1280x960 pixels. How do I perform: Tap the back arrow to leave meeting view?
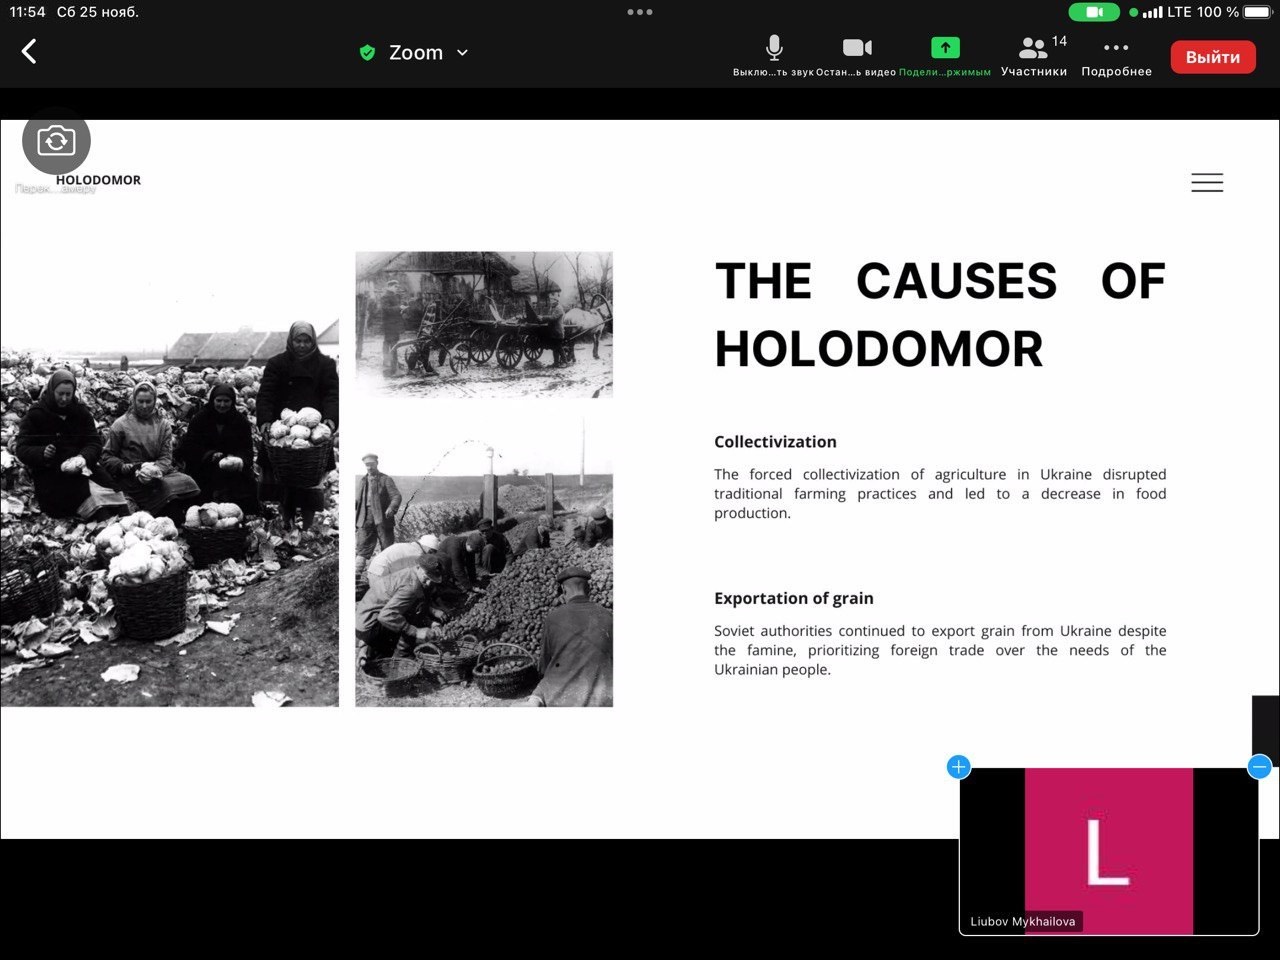(x=29, y=52)
